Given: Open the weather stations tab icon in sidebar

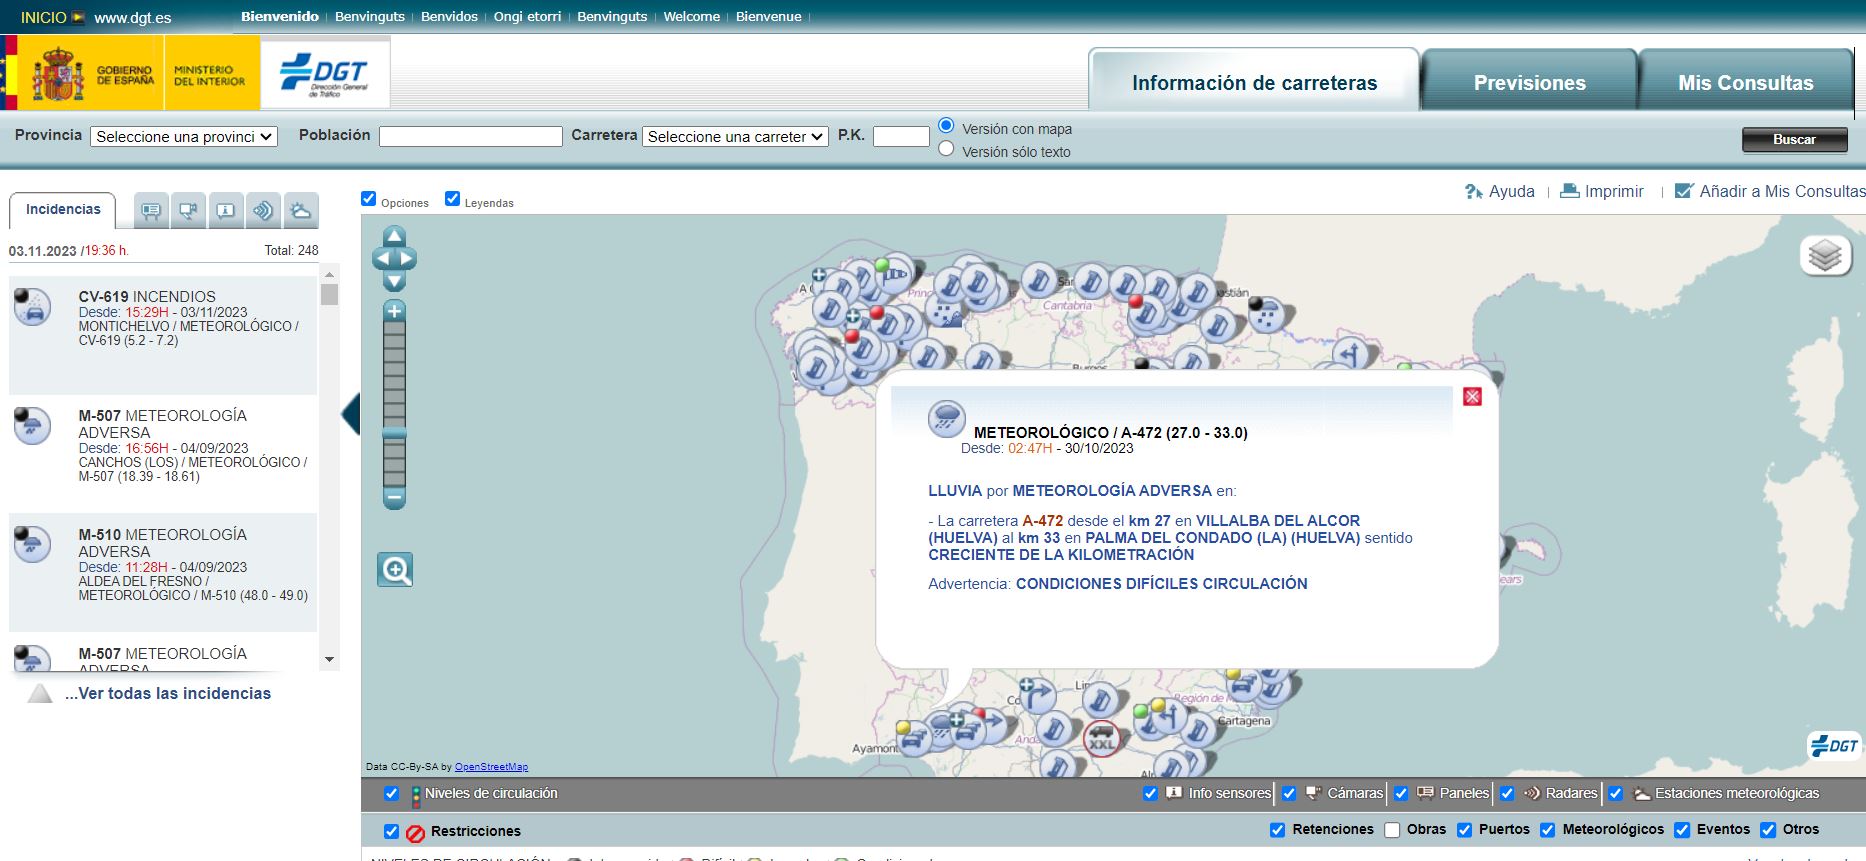Looking at the screenshot, I should 300,211.
